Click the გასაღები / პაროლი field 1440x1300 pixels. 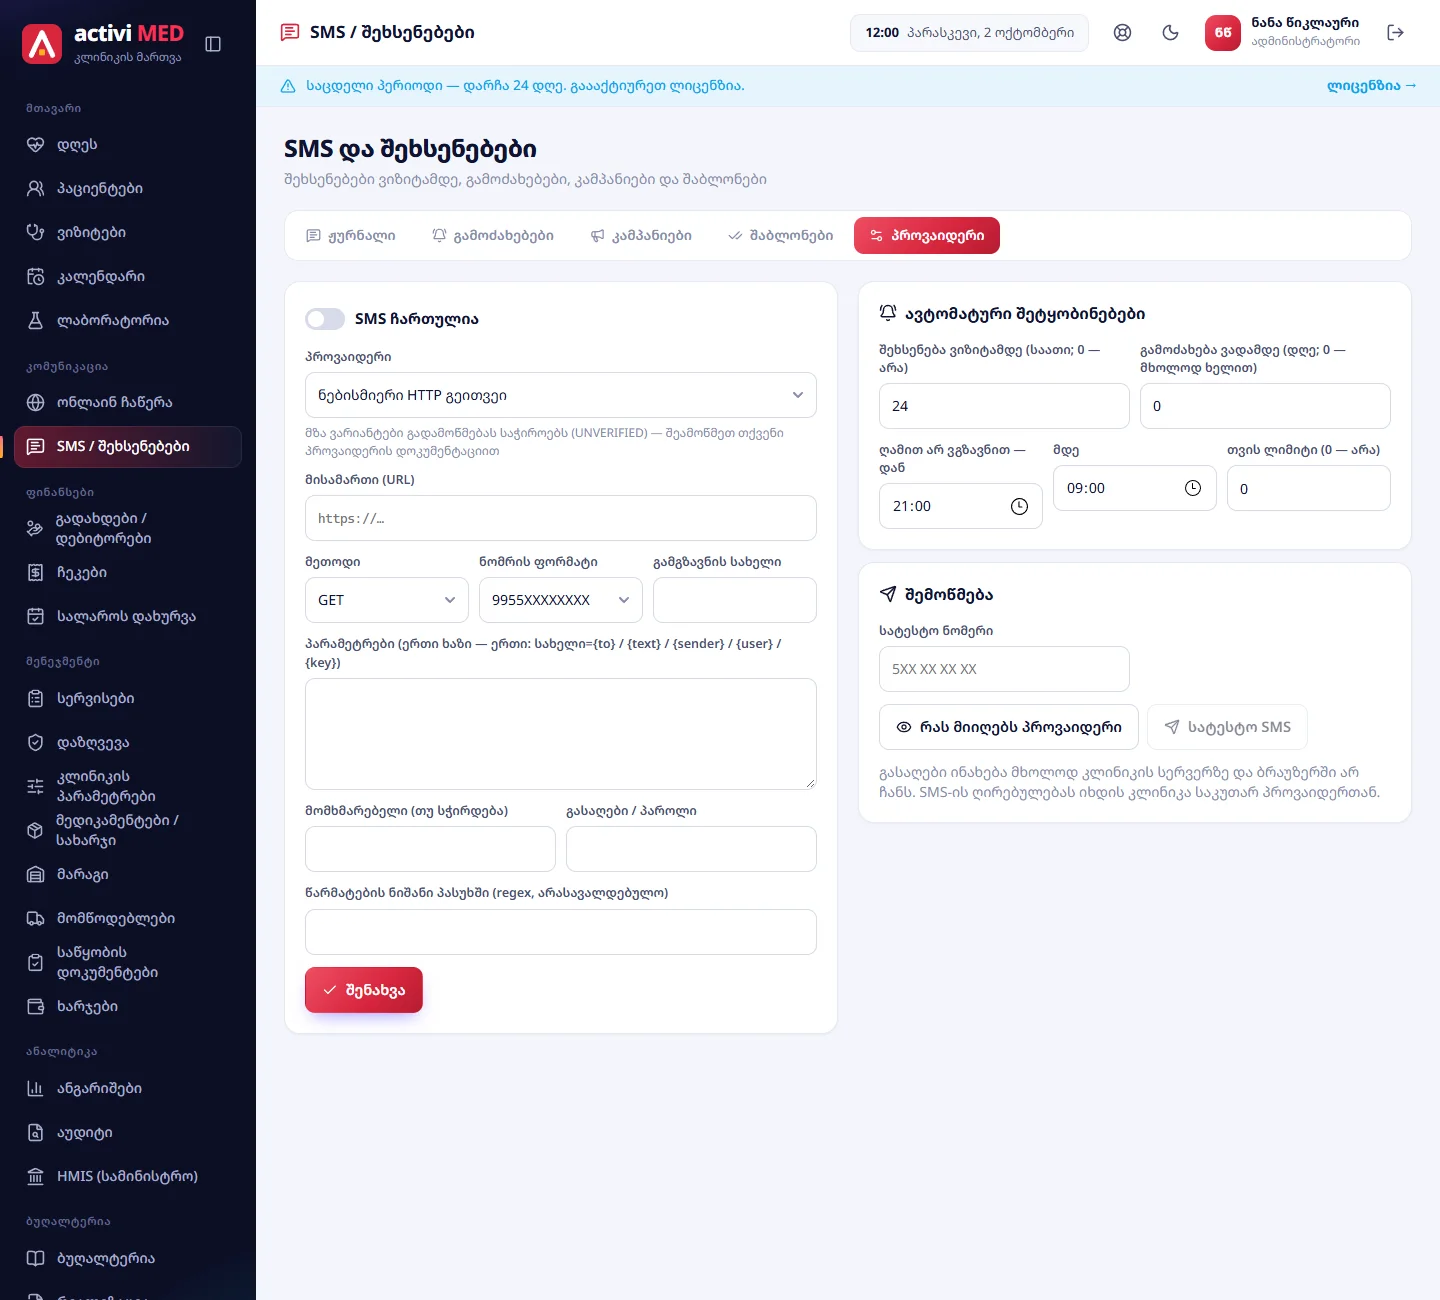(691, 849)
